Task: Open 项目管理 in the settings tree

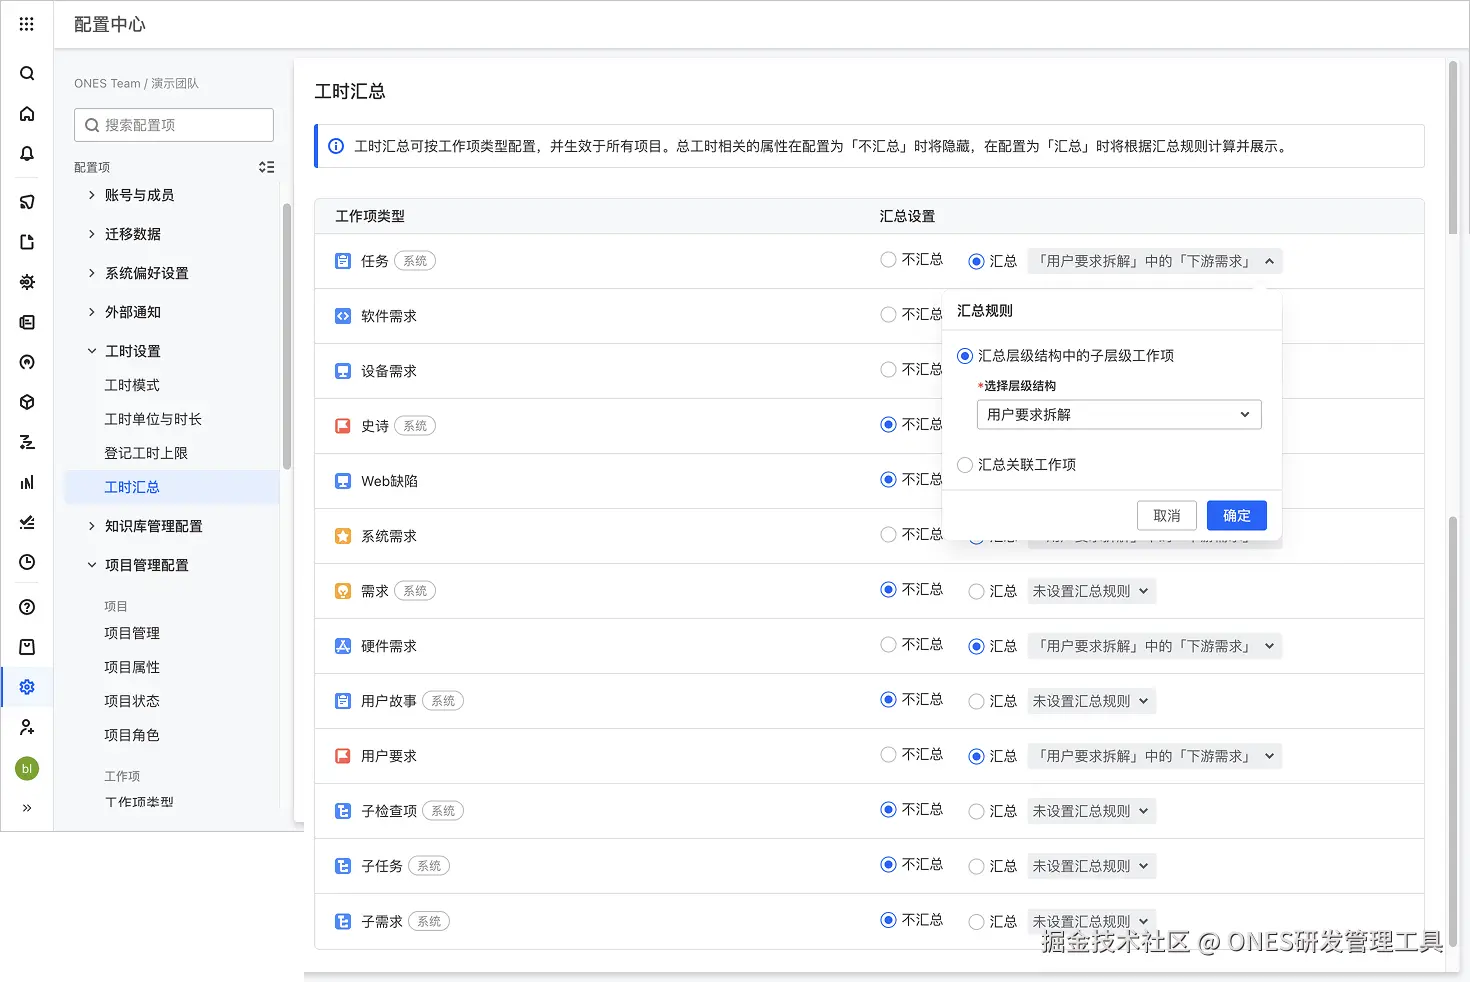Action: click(x=132, y=633)
